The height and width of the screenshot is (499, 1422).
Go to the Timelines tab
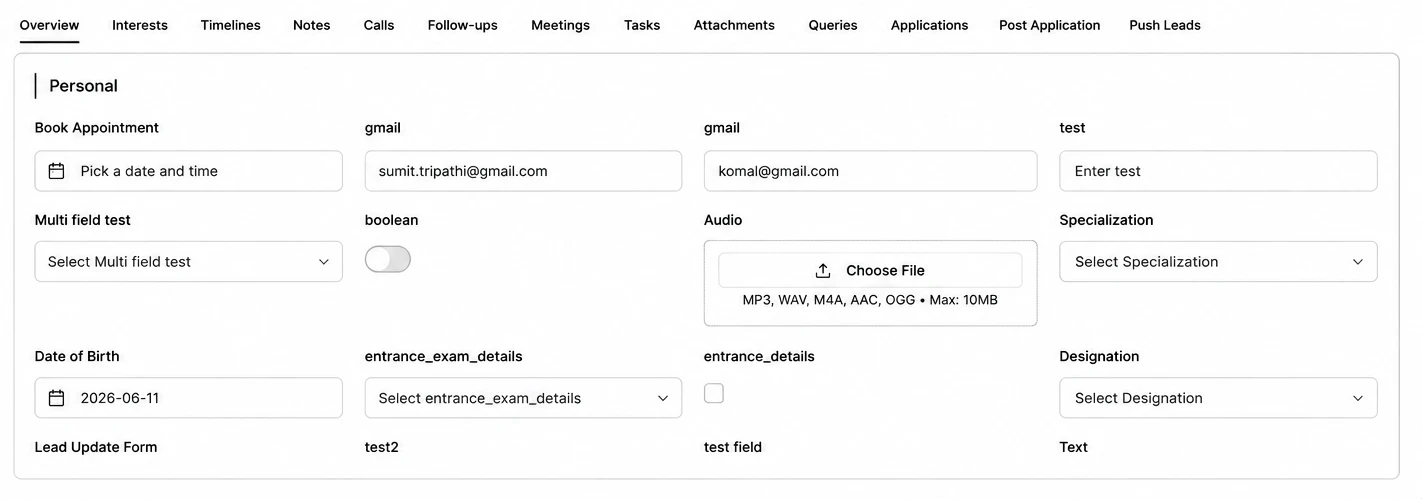[x=230, y=25]
